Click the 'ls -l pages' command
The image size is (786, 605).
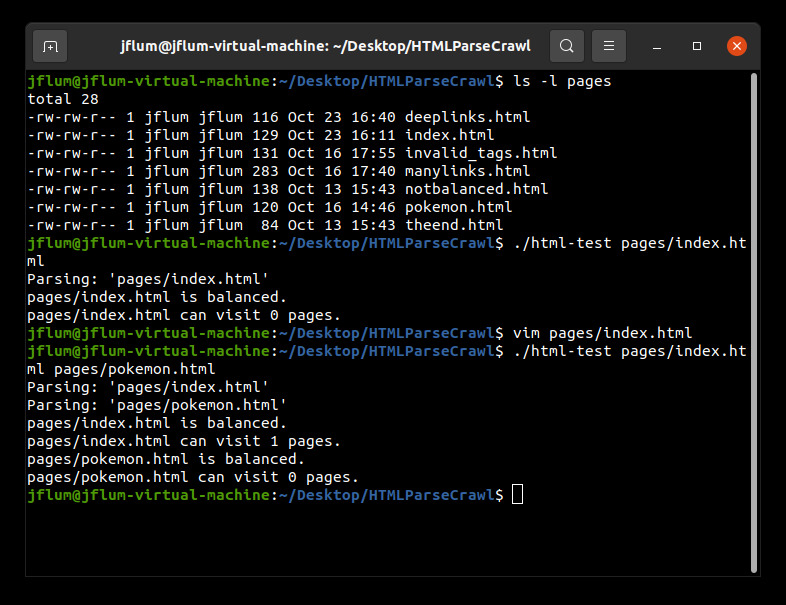[562, 81]
